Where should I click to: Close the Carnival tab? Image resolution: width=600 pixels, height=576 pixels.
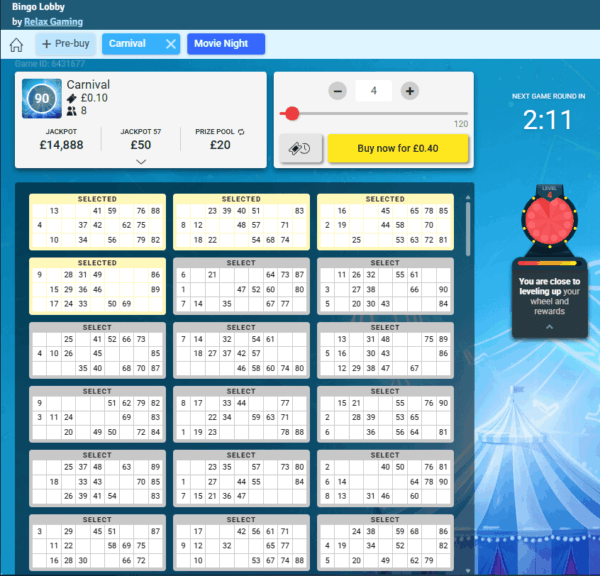171,44
